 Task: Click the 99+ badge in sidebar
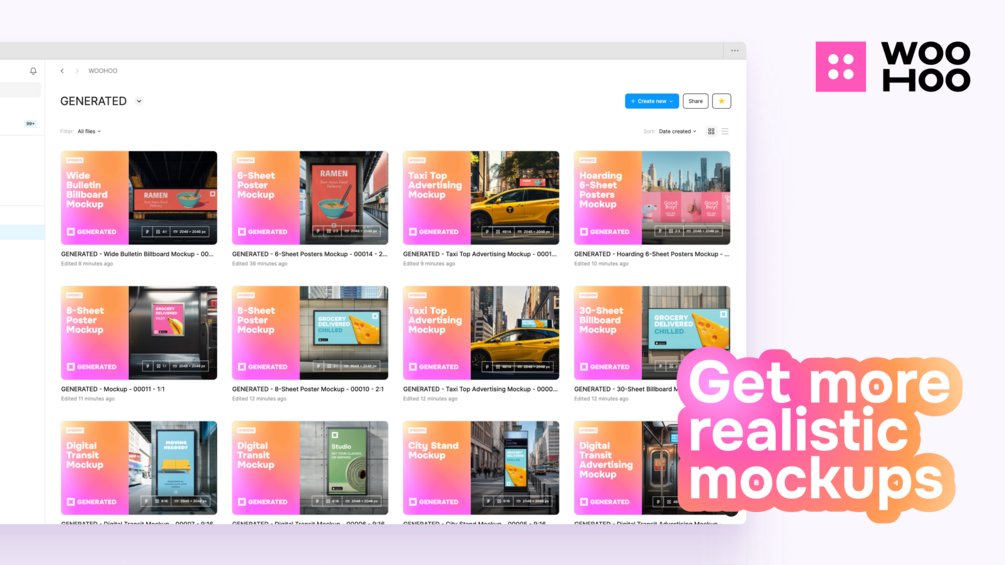point(30,124)
